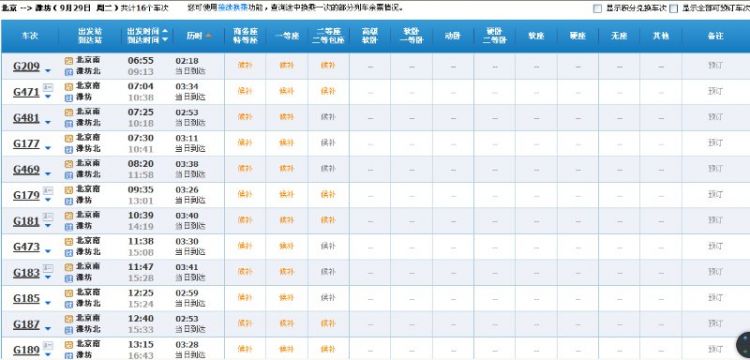Select 候补 under 二等座 for G187

(328, 323)
